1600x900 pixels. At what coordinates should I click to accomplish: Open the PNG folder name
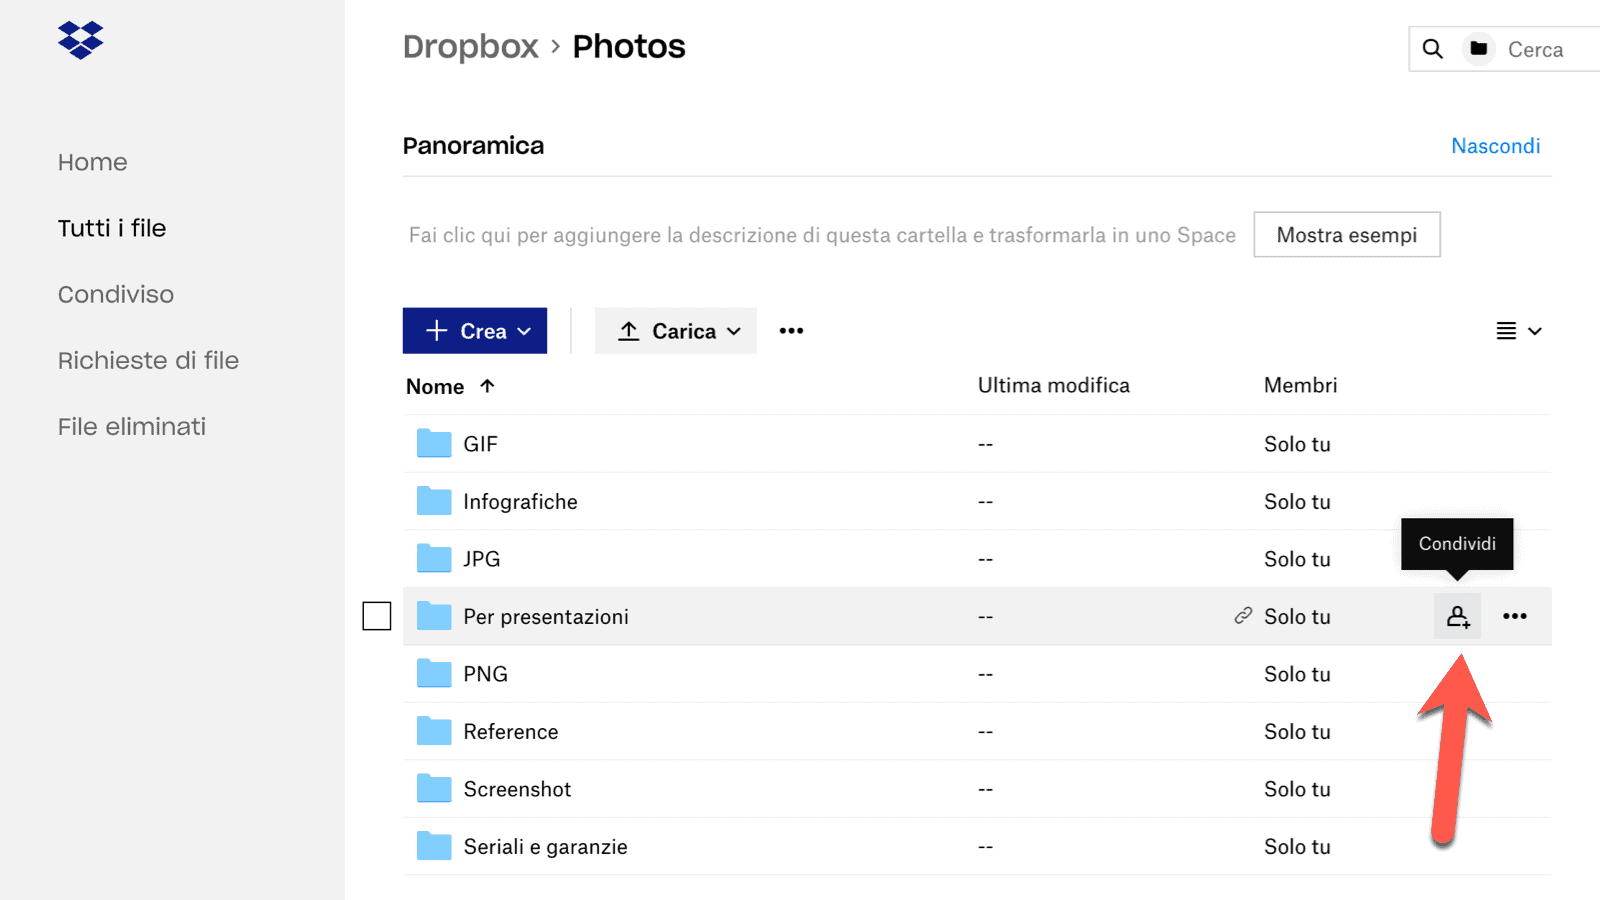point(485,674)
